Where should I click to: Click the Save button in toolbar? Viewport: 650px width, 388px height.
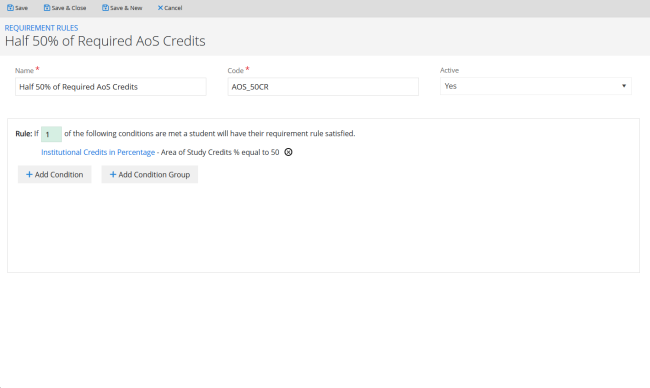coord(17,8)
